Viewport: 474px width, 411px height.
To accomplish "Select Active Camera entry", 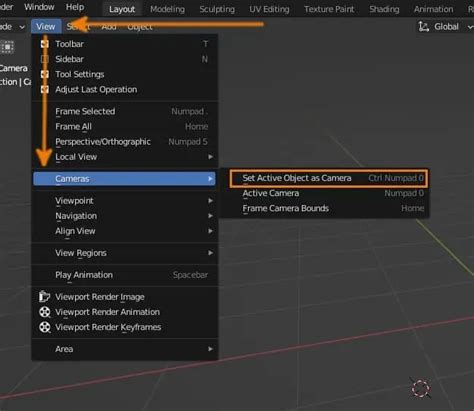I will click(329, 193).
